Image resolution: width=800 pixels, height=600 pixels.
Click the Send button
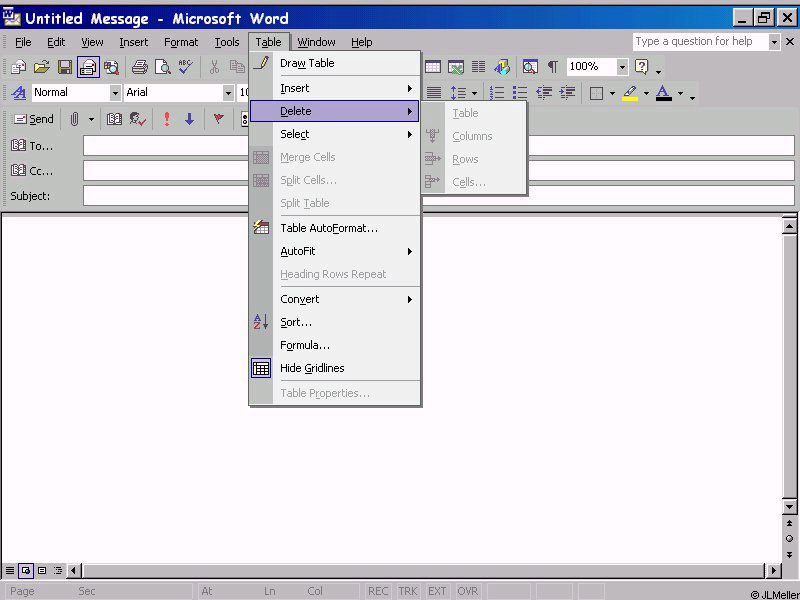pyautogui.click(x=34, y=119)
